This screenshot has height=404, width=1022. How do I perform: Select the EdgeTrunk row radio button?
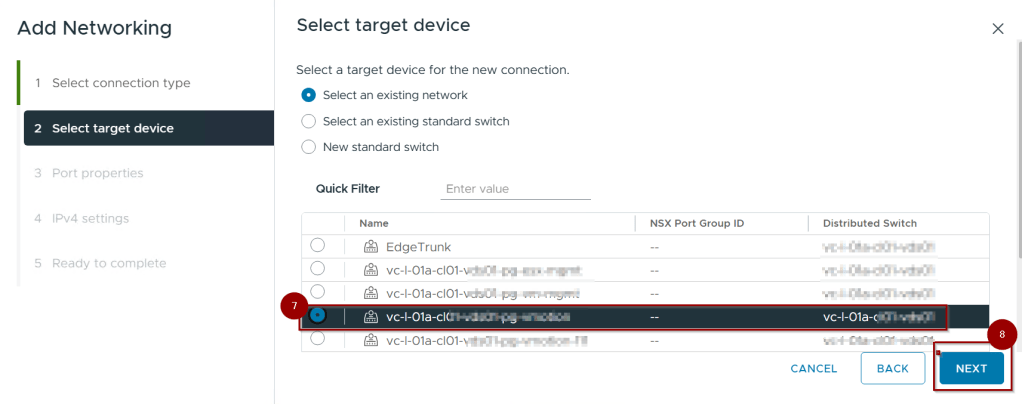(317, 245)
